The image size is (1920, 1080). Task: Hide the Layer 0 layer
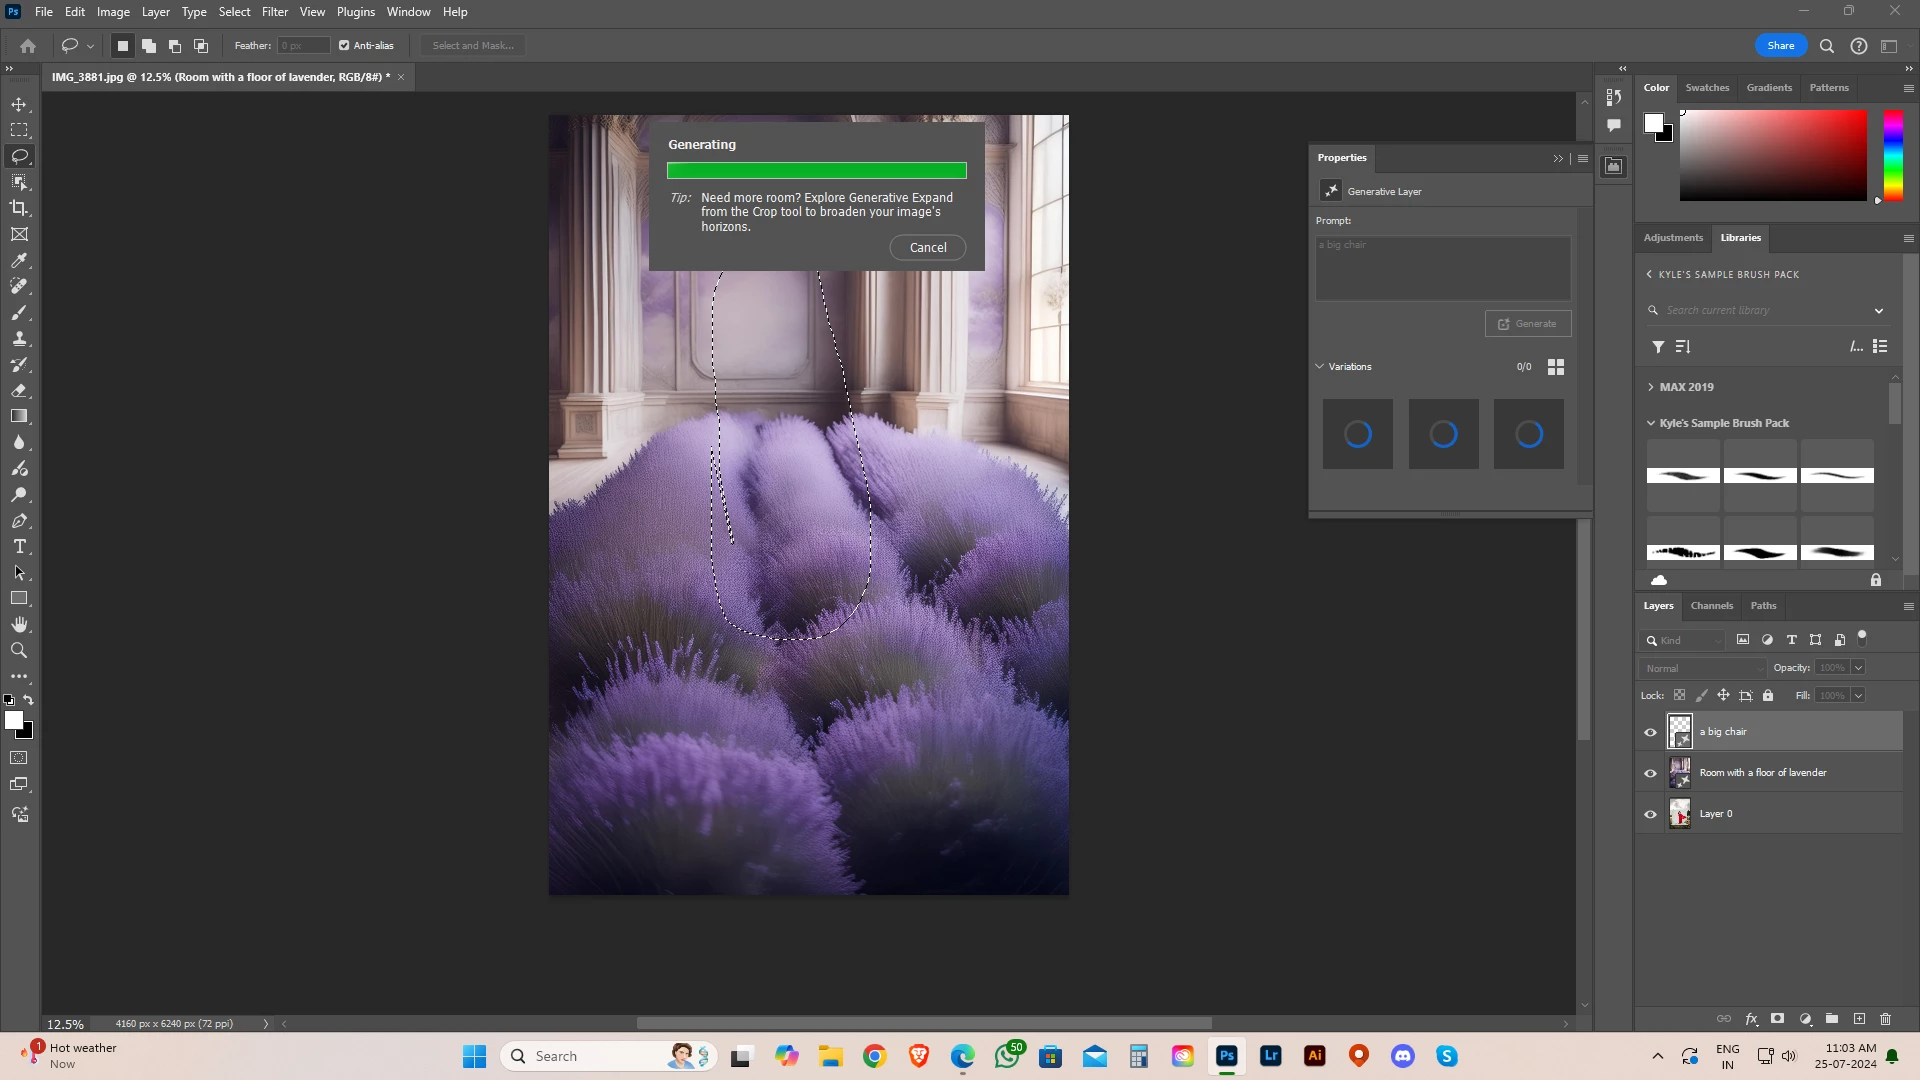[x=1650, y=814]
